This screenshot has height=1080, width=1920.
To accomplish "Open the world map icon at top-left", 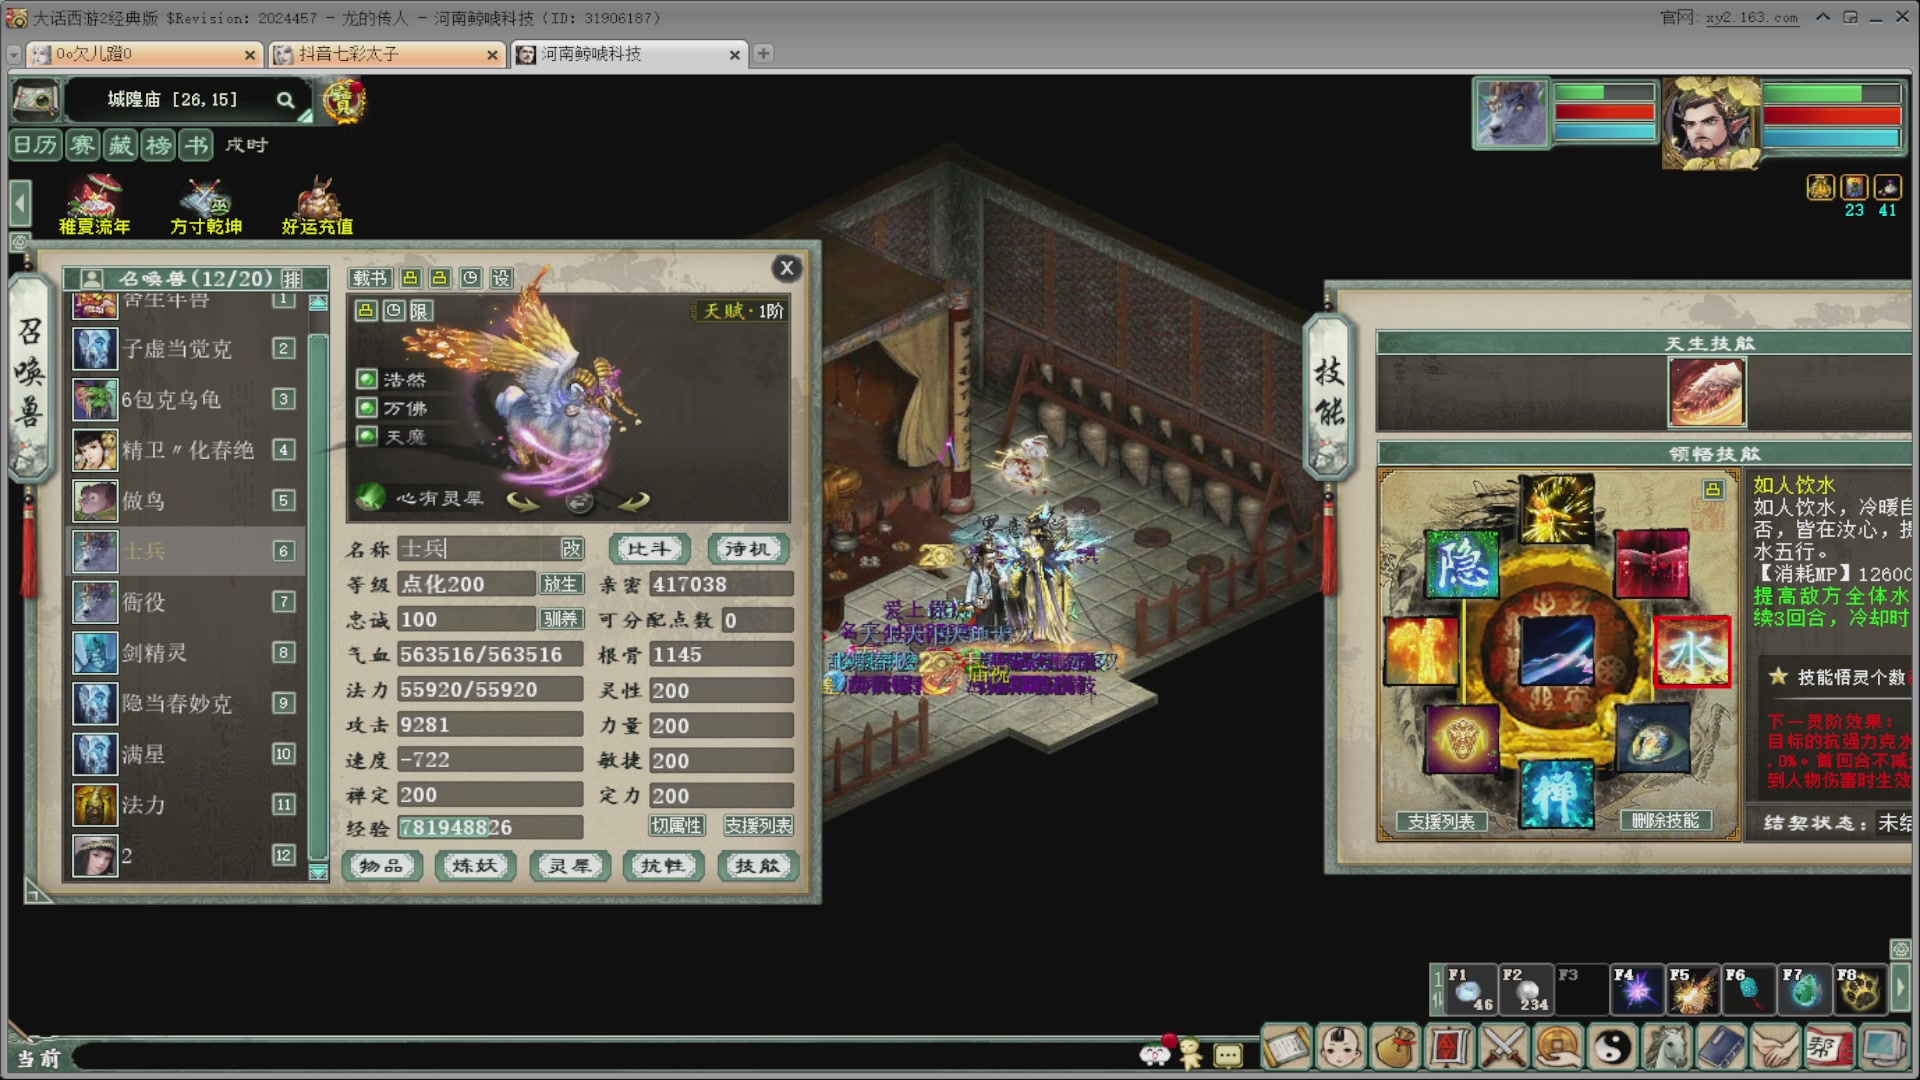I will point(35,100).
